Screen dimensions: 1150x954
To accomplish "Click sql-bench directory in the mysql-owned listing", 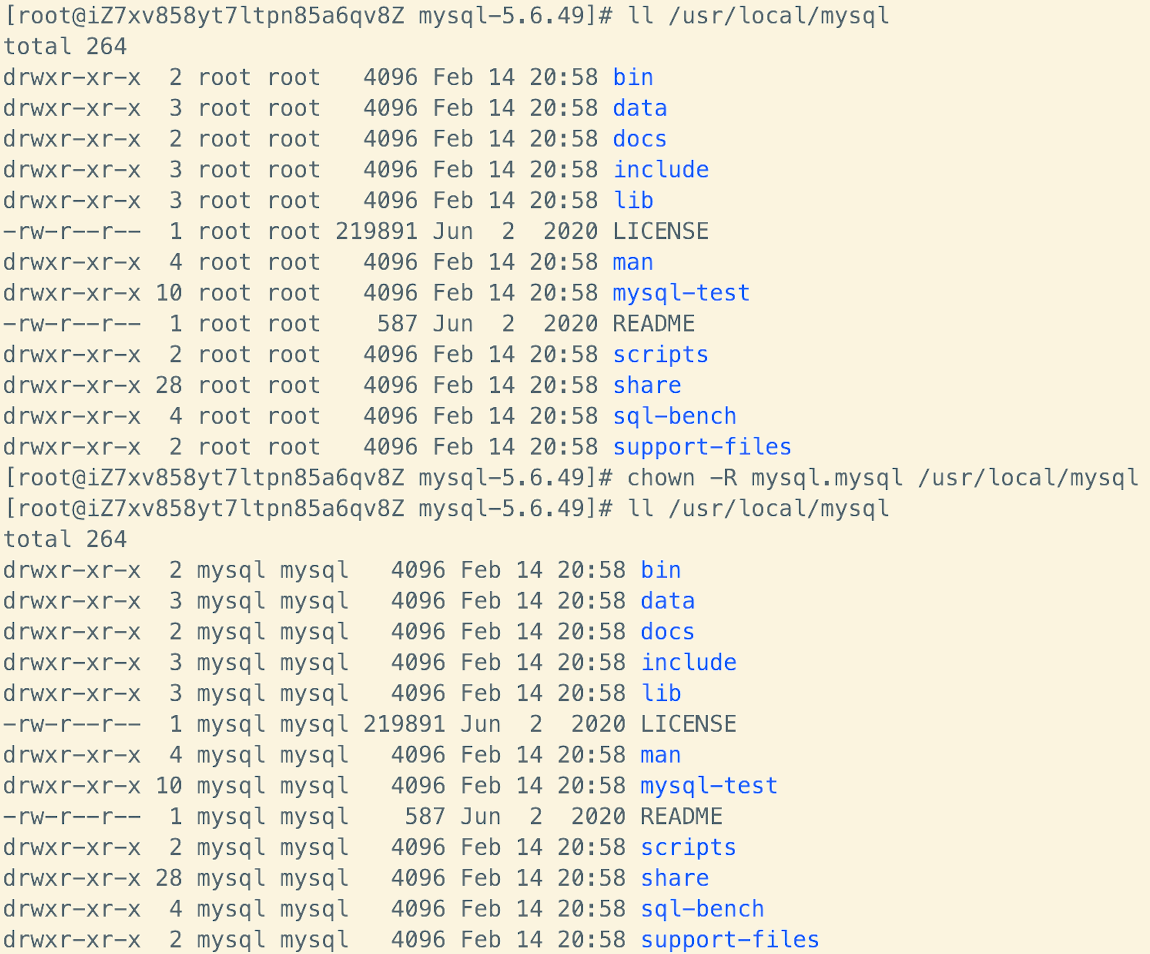I will pos(702,908).
